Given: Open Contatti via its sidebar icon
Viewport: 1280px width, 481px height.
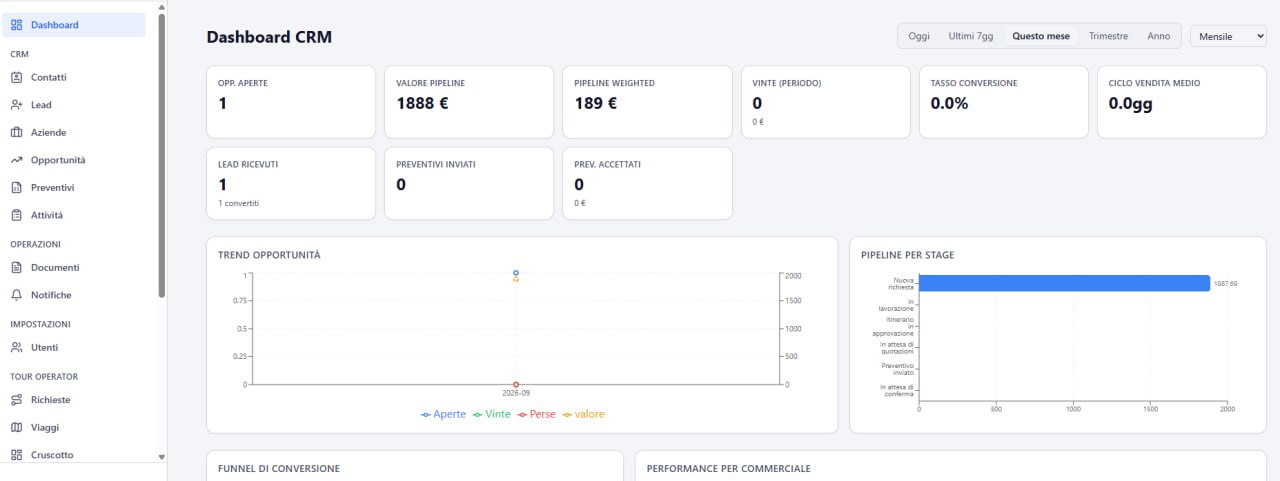Looking at the screenshot, I should [16, 77].
